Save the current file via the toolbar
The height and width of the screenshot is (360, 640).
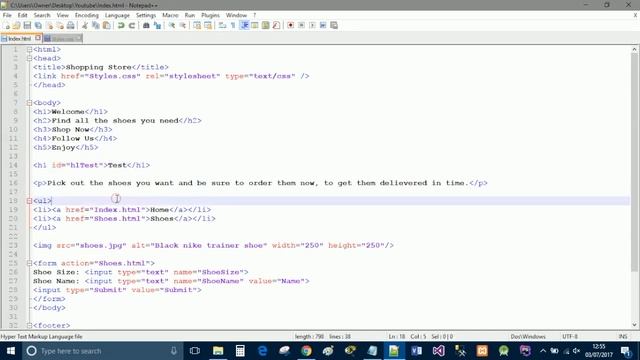point(27,25)
